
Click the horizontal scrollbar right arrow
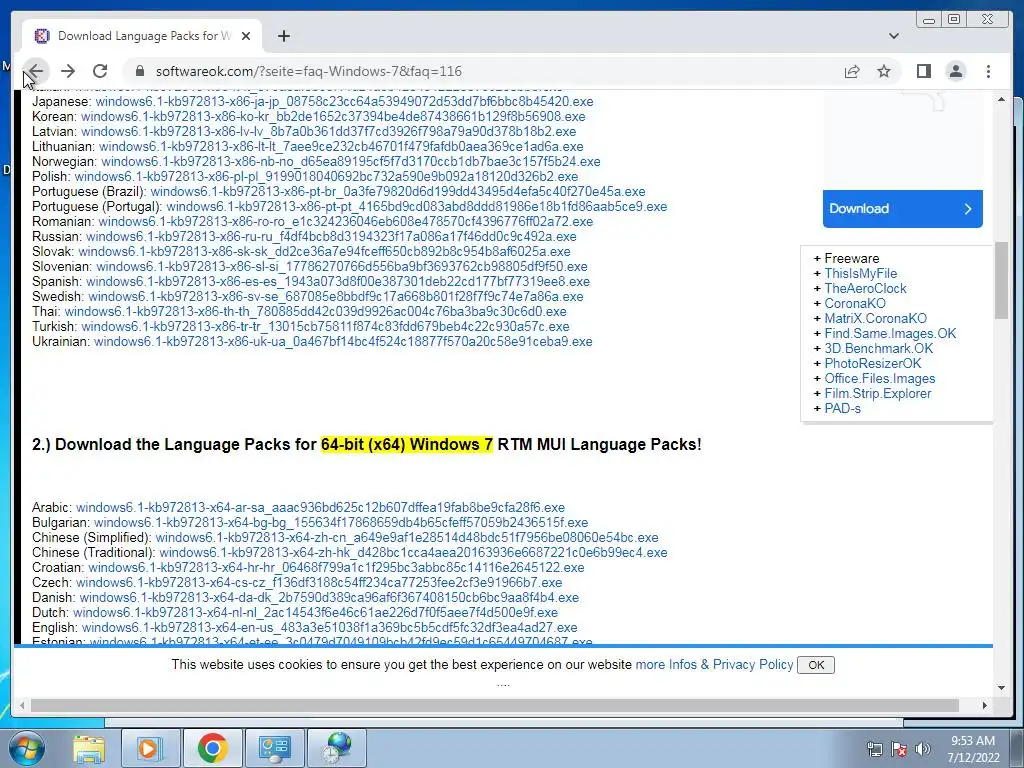click(985, 705)
